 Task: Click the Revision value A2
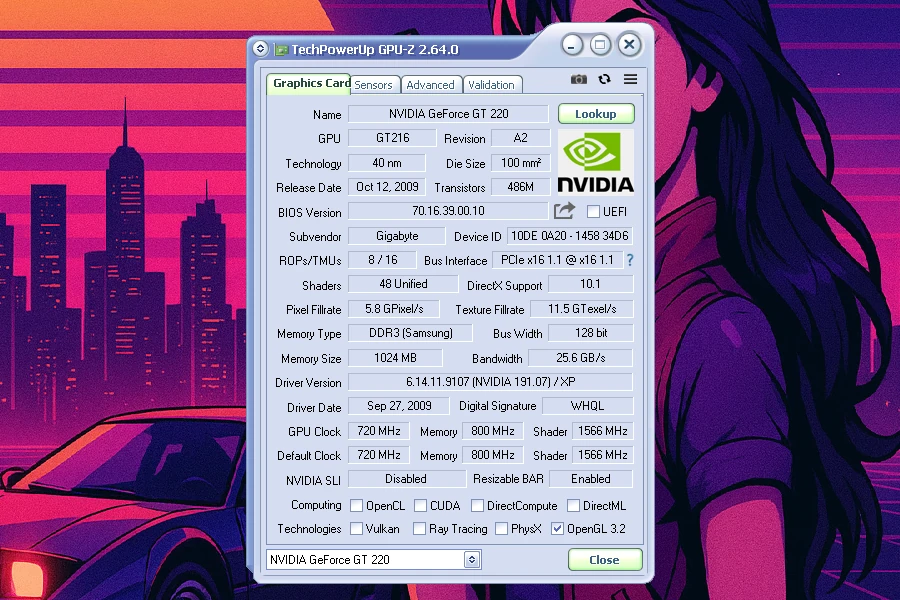521,138
